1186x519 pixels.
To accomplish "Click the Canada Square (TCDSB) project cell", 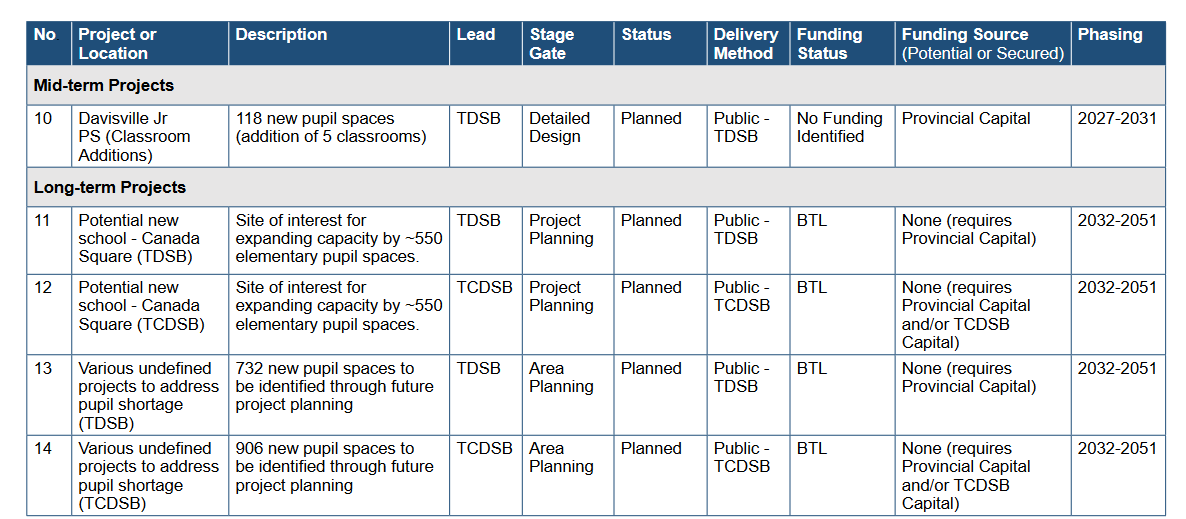I will click(141, 306).
